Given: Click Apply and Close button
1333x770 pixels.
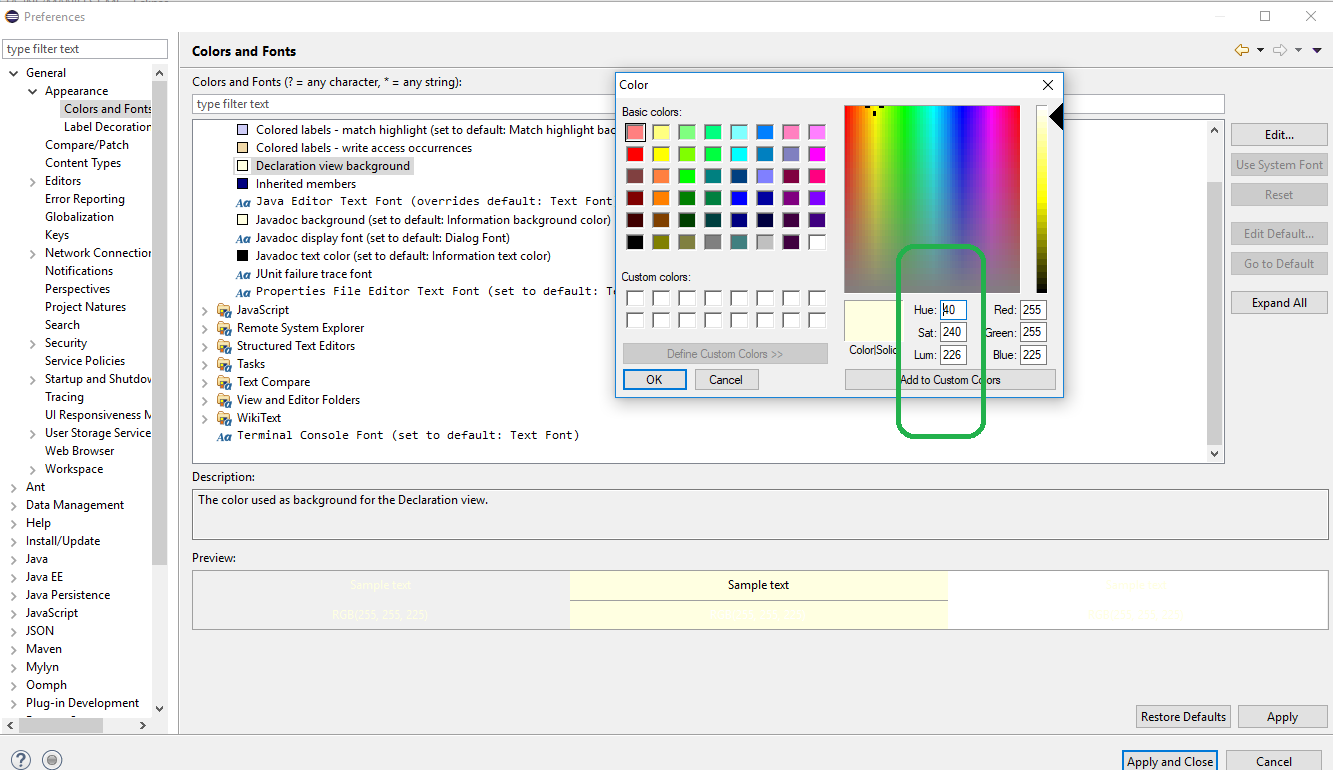Looking at the screenshot, I should coord(1170,761).
